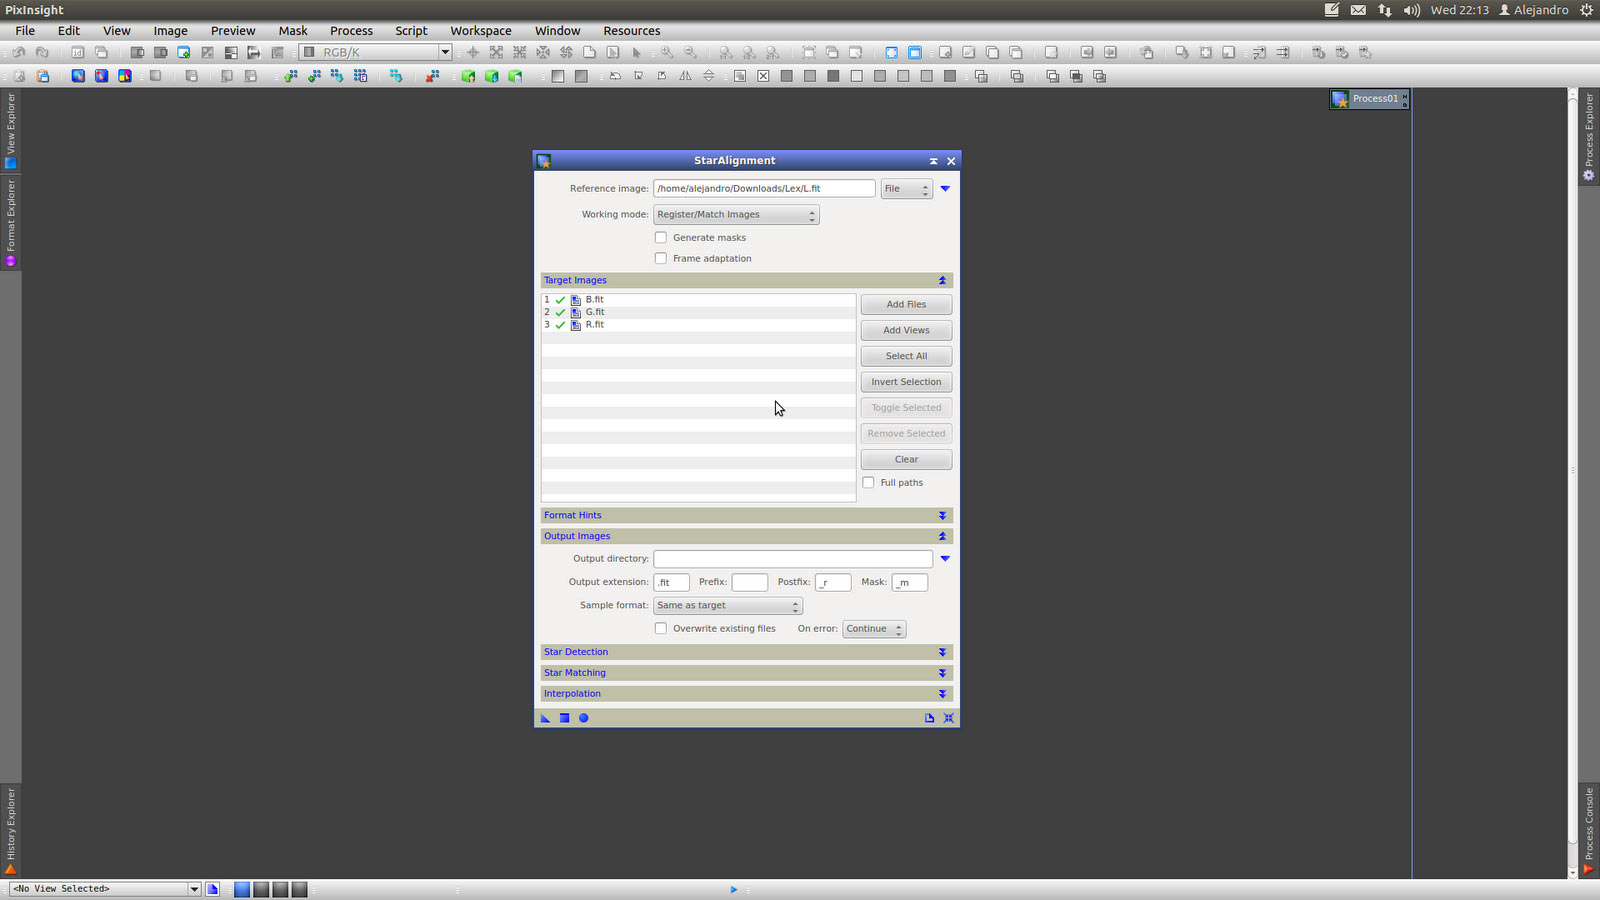
Task: Open the mail envelope indicator in top panel
Action: point(1358,10)
